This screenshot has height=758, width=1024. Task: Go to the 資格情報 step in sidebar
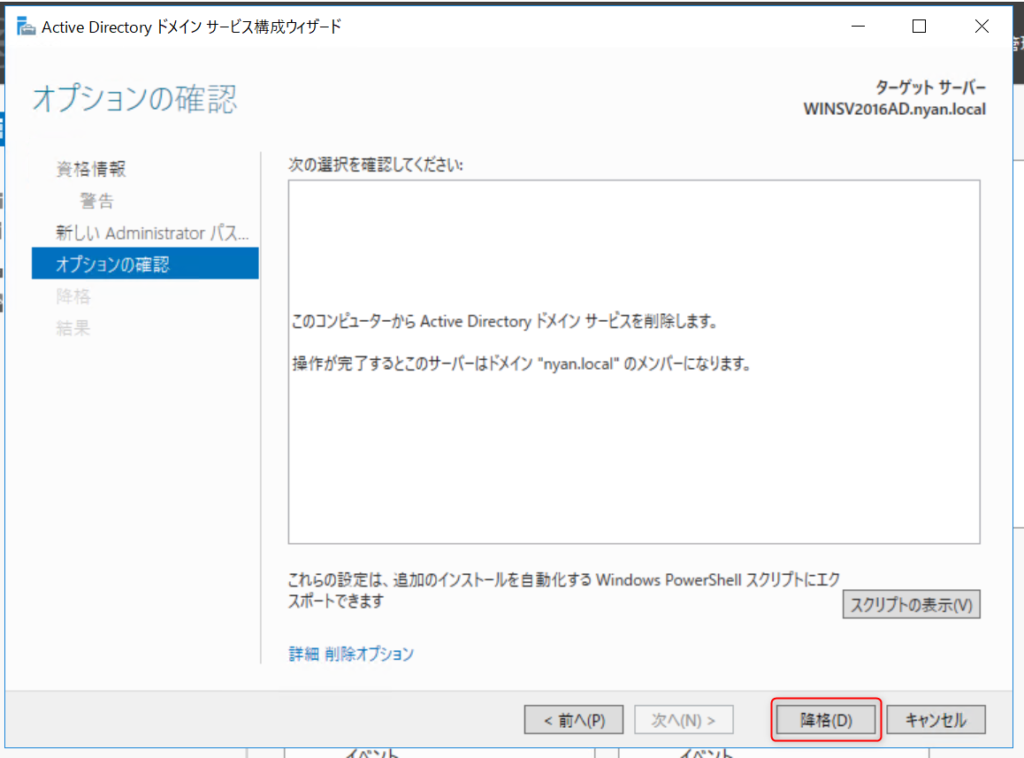point(91,169)
